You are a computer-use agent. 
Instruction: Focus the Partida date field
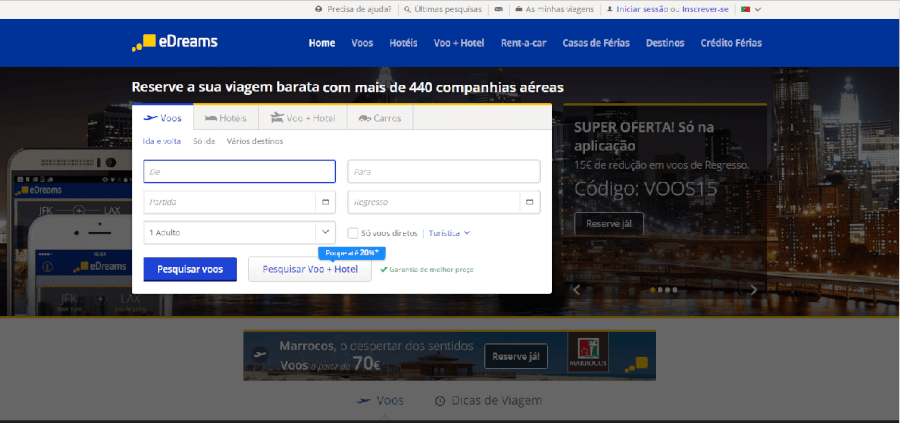click(x=239, y=202)
